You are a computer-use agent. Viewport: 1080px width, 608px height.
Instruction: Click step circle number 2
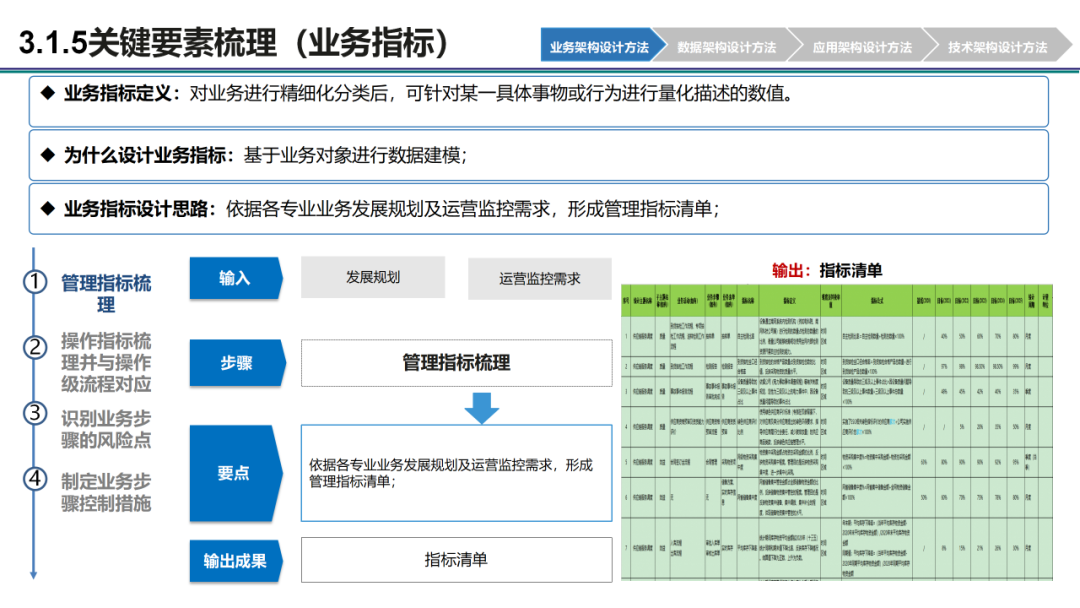[x=34, y=347]
